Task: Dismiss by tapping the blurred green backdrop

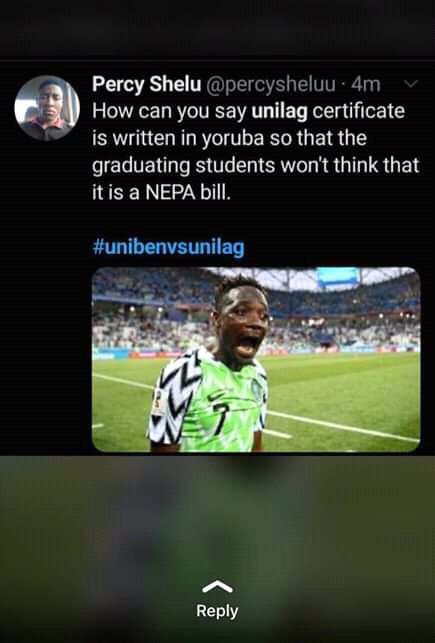Action: [217, 517]
